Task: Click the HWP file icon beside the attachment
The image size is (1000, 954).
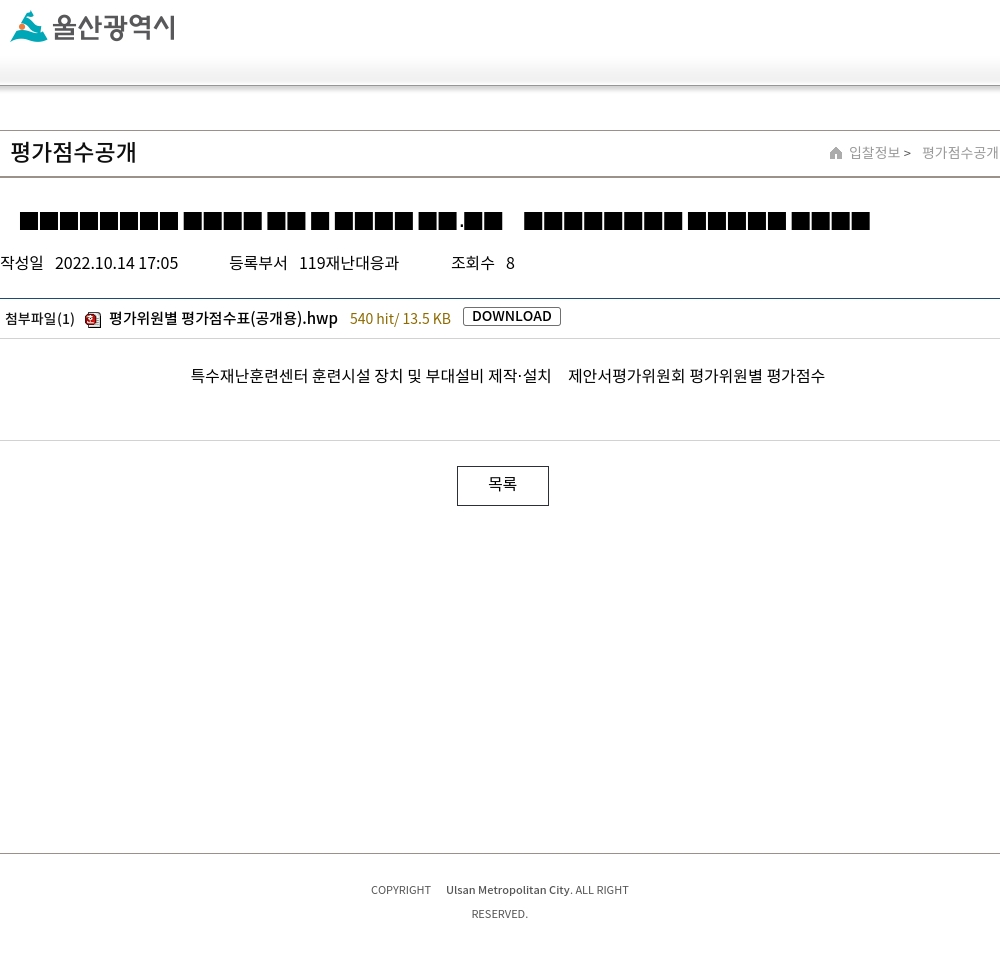Action: [93, 319]
